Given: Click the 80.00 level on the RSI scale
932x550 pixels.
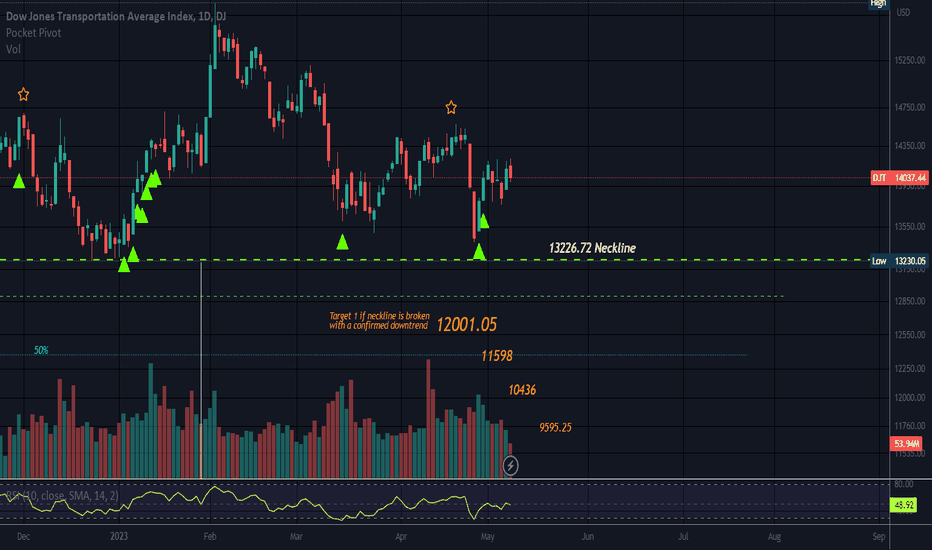Looking at the screenshot, I should coord(903,484).
